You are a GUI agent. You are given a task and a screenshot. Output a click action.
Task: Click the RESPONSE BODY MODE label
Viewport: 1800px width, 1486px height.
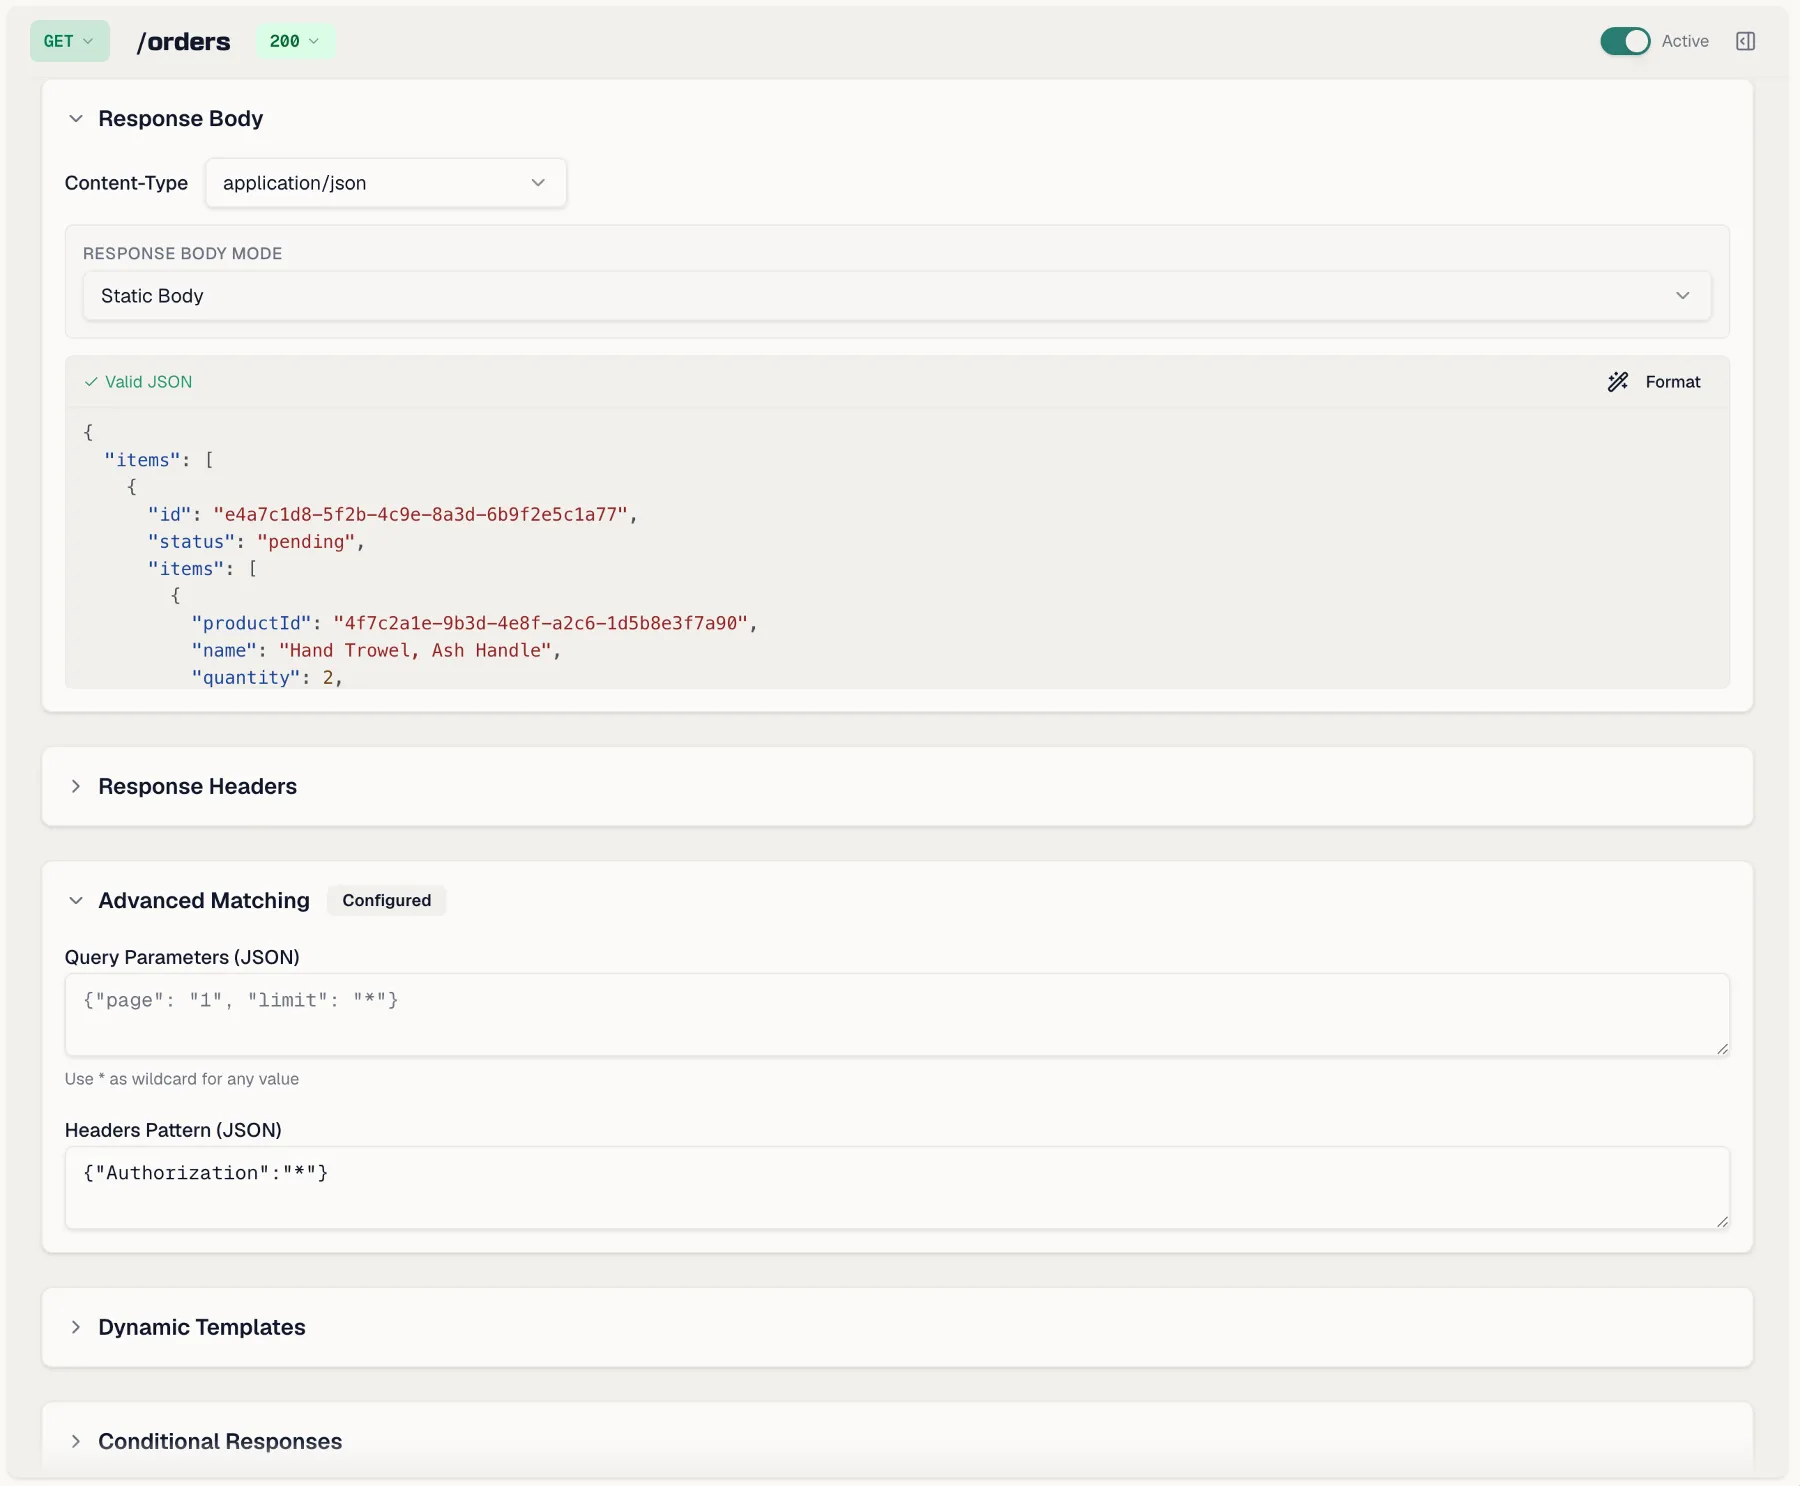point(183,254)
